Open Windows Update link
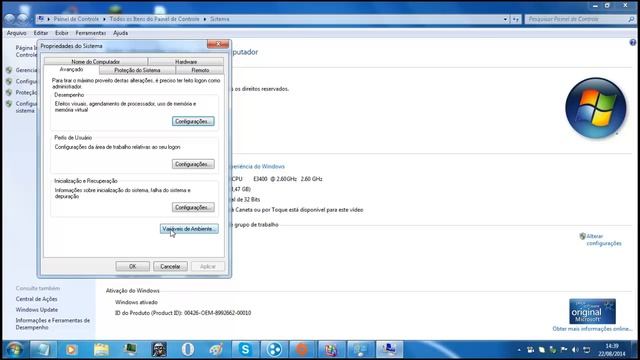640x360 pixels. click(x=37, y=310)
